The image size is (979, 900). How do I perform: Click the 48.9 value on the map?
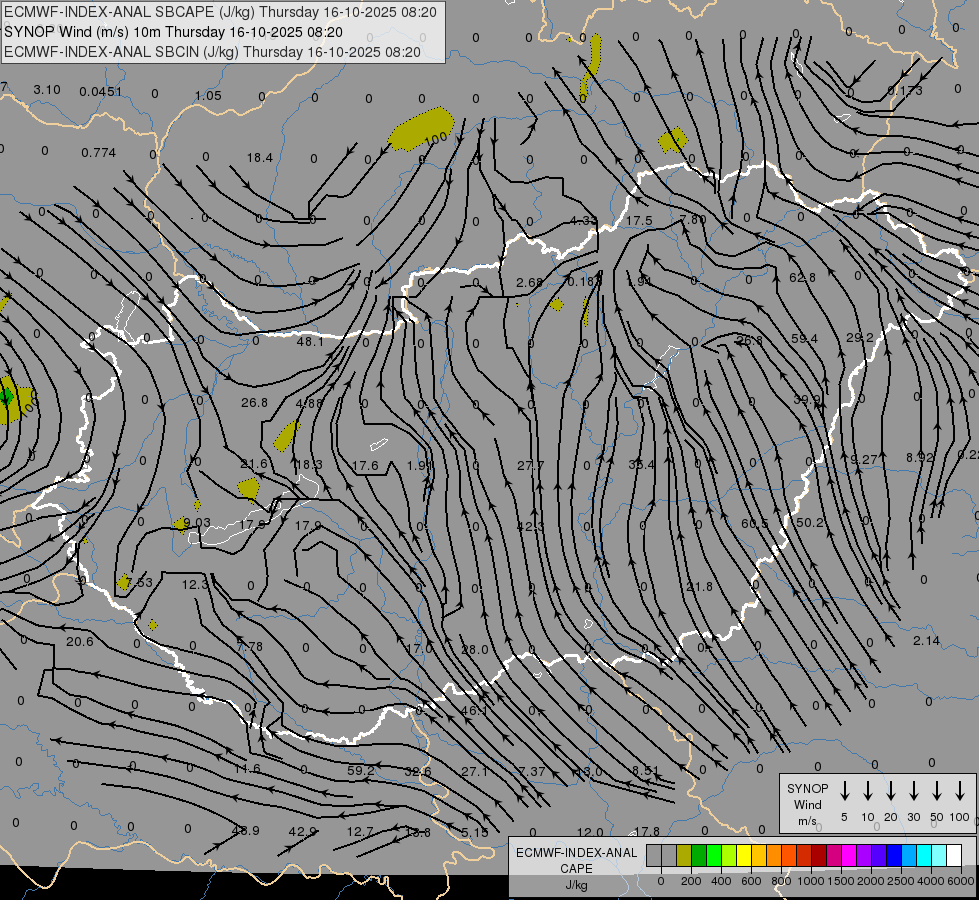(x=245, y=831)
